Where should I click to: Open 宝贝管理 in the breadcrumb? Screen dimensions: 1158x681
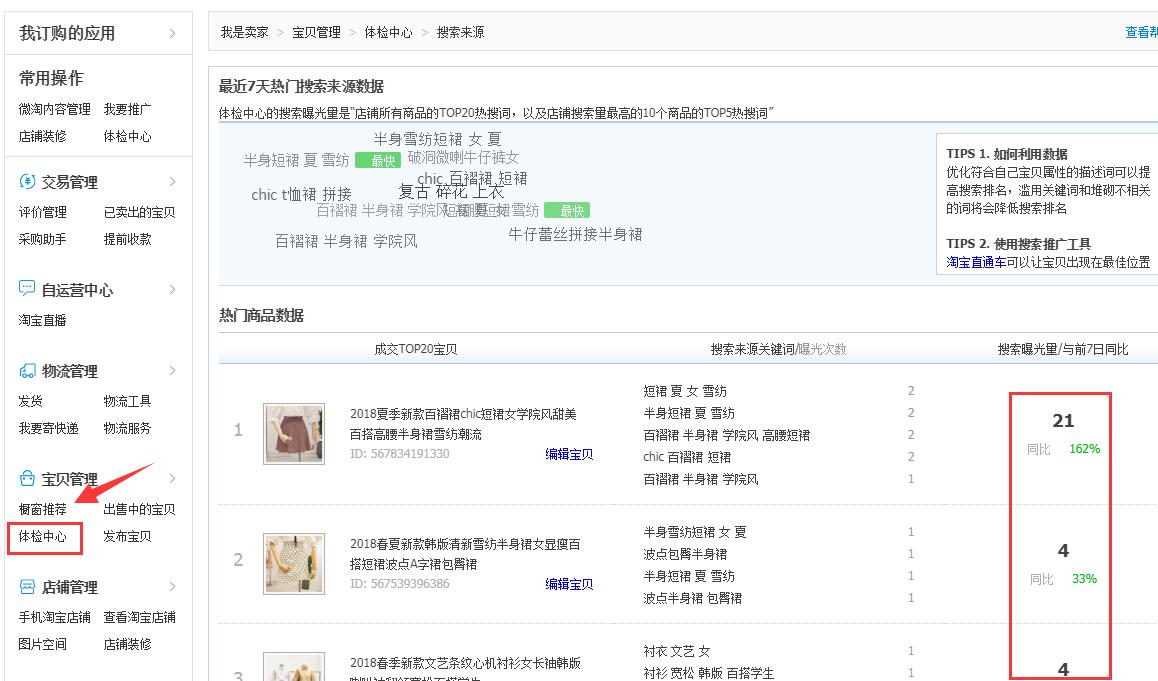318,31
